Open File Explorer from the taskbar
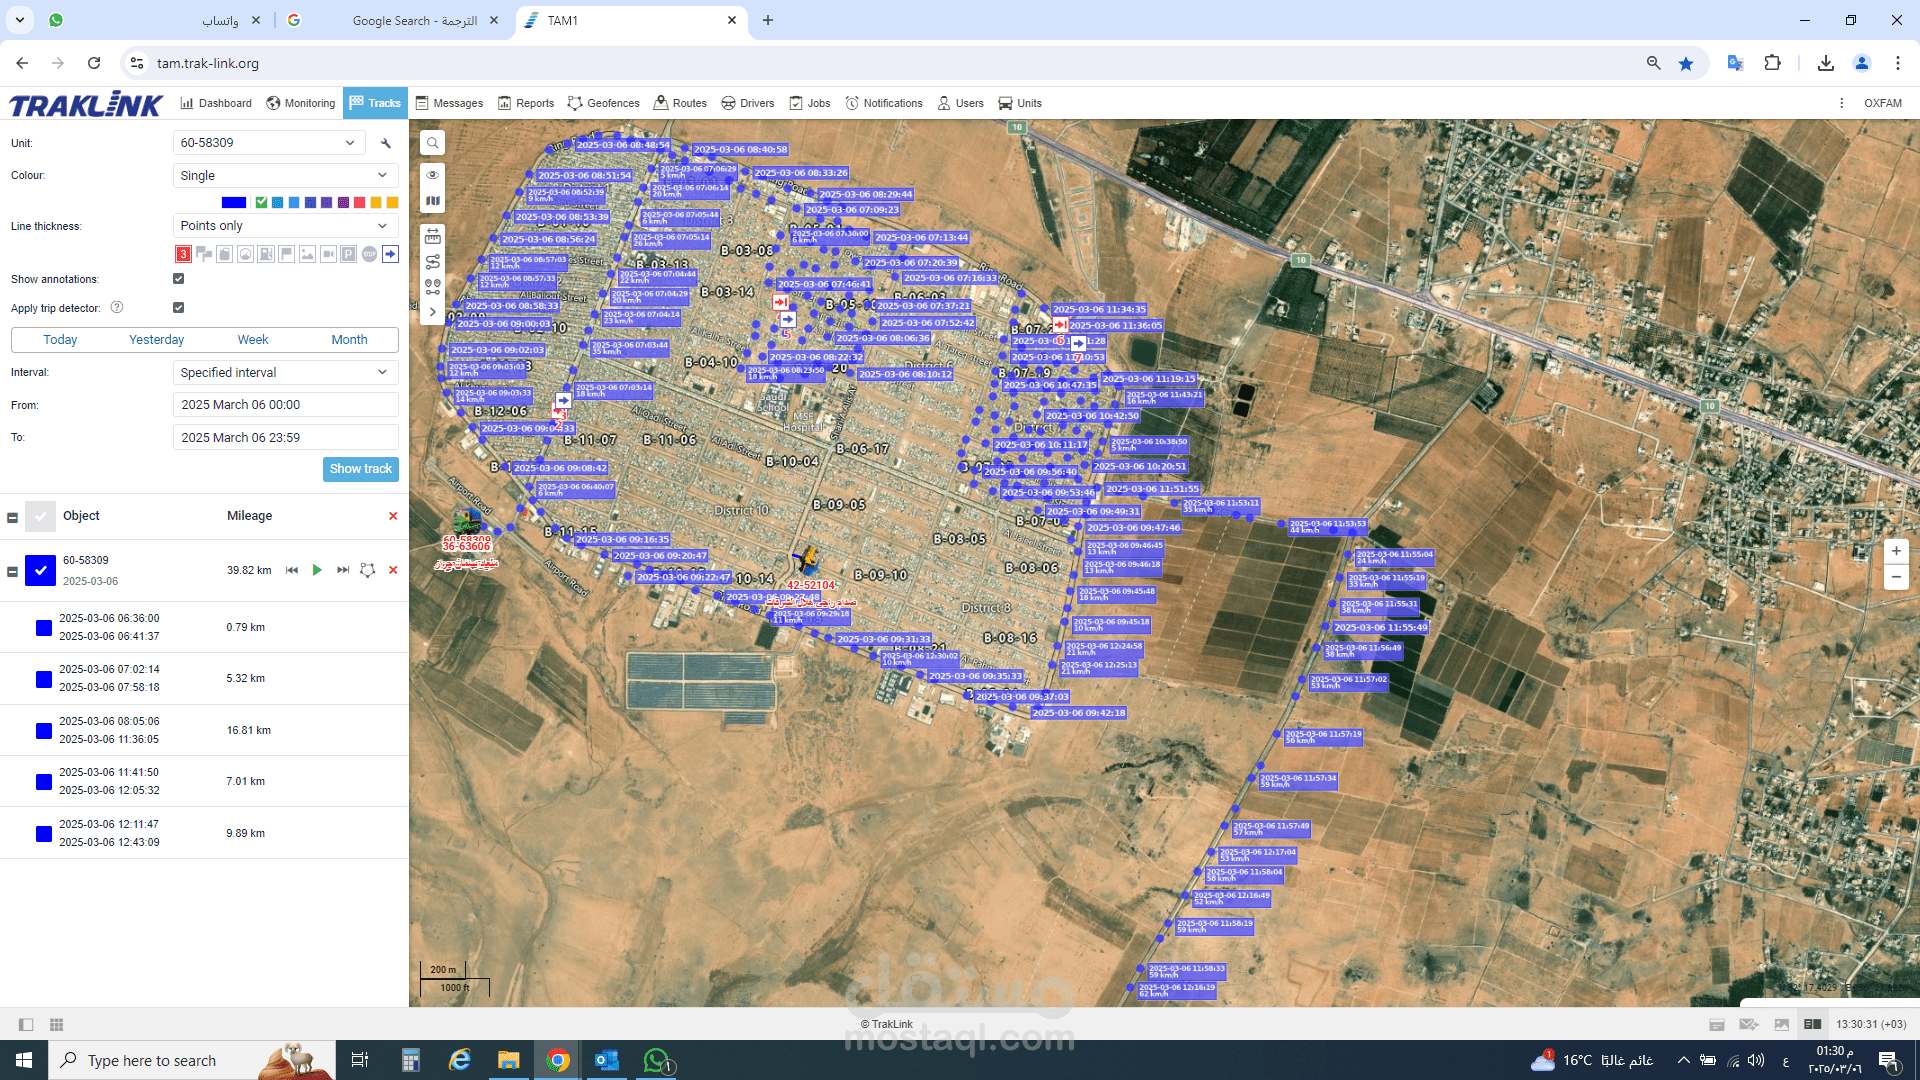The width and height of the screenshot is (1920, 1080). point(509,1060)
